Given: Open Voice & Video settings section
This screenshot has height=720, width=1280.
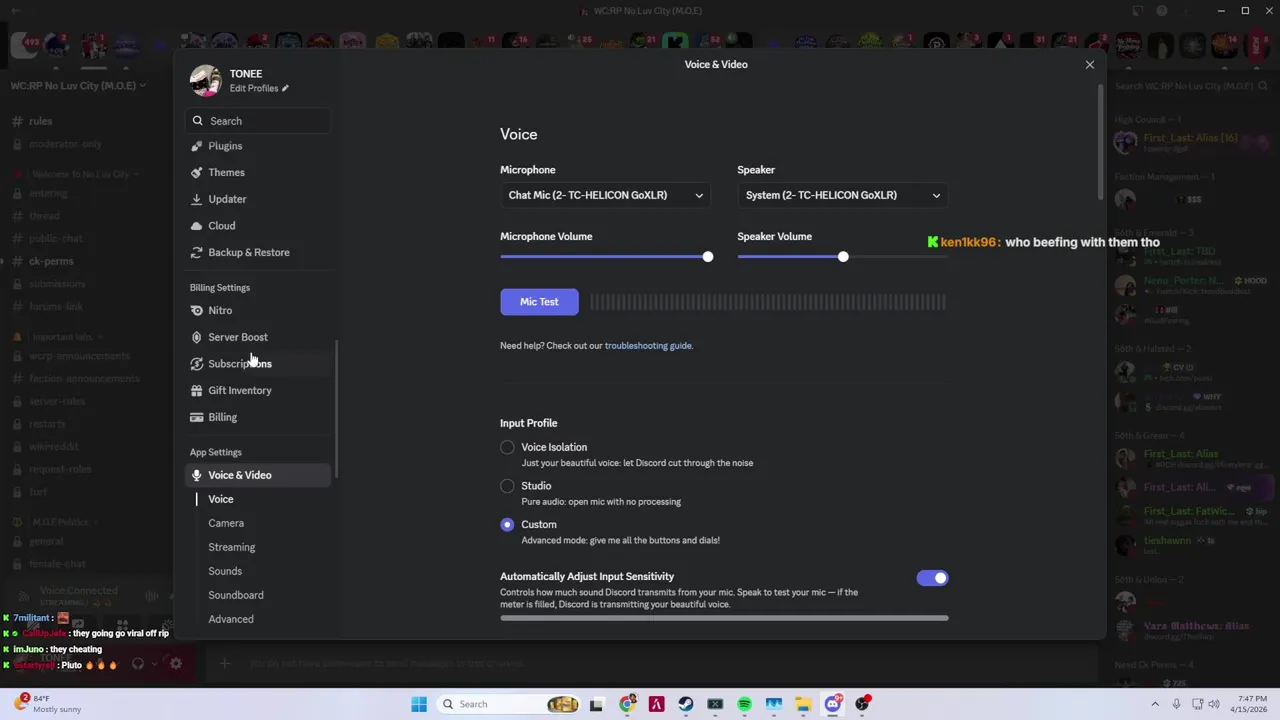Looking at the screenshot, I should (258, 475).
